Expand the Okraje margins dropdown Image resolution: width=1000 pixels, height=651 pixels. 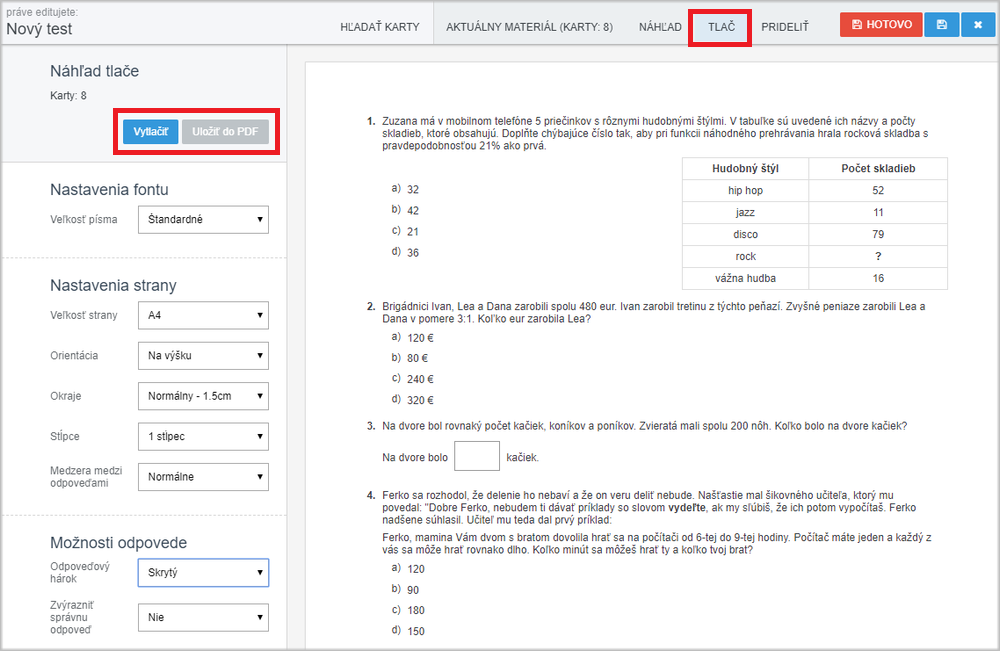[203, 396]
